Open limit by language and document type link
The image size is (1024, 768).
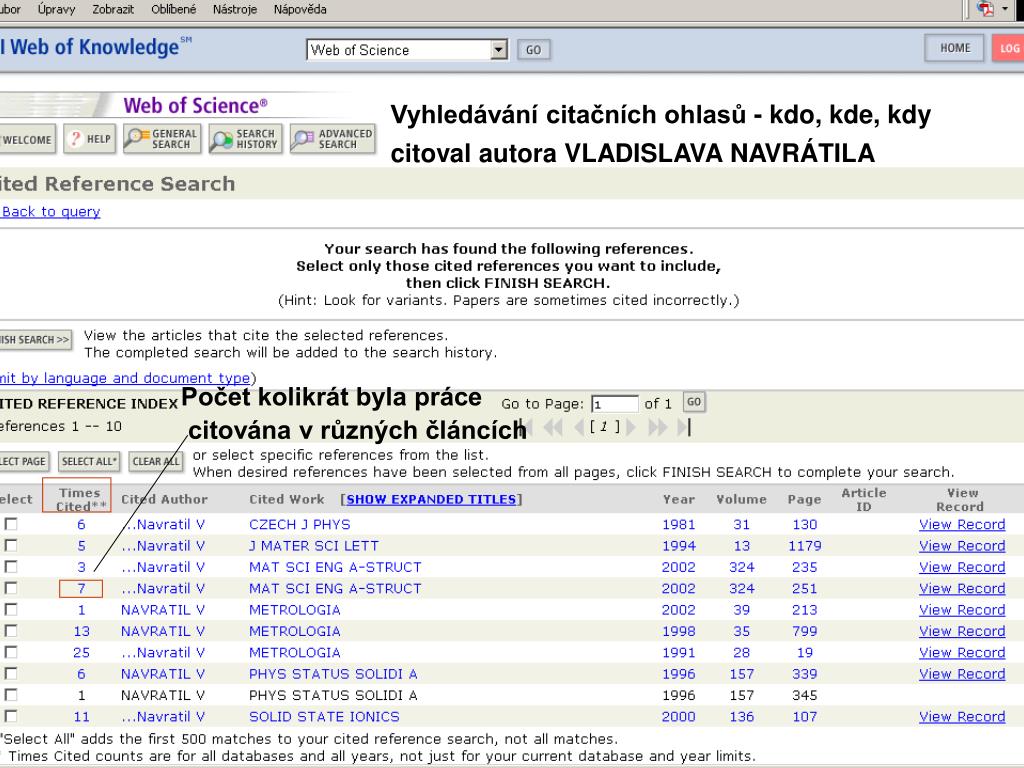pyautogui.click(x=125, y=378)
